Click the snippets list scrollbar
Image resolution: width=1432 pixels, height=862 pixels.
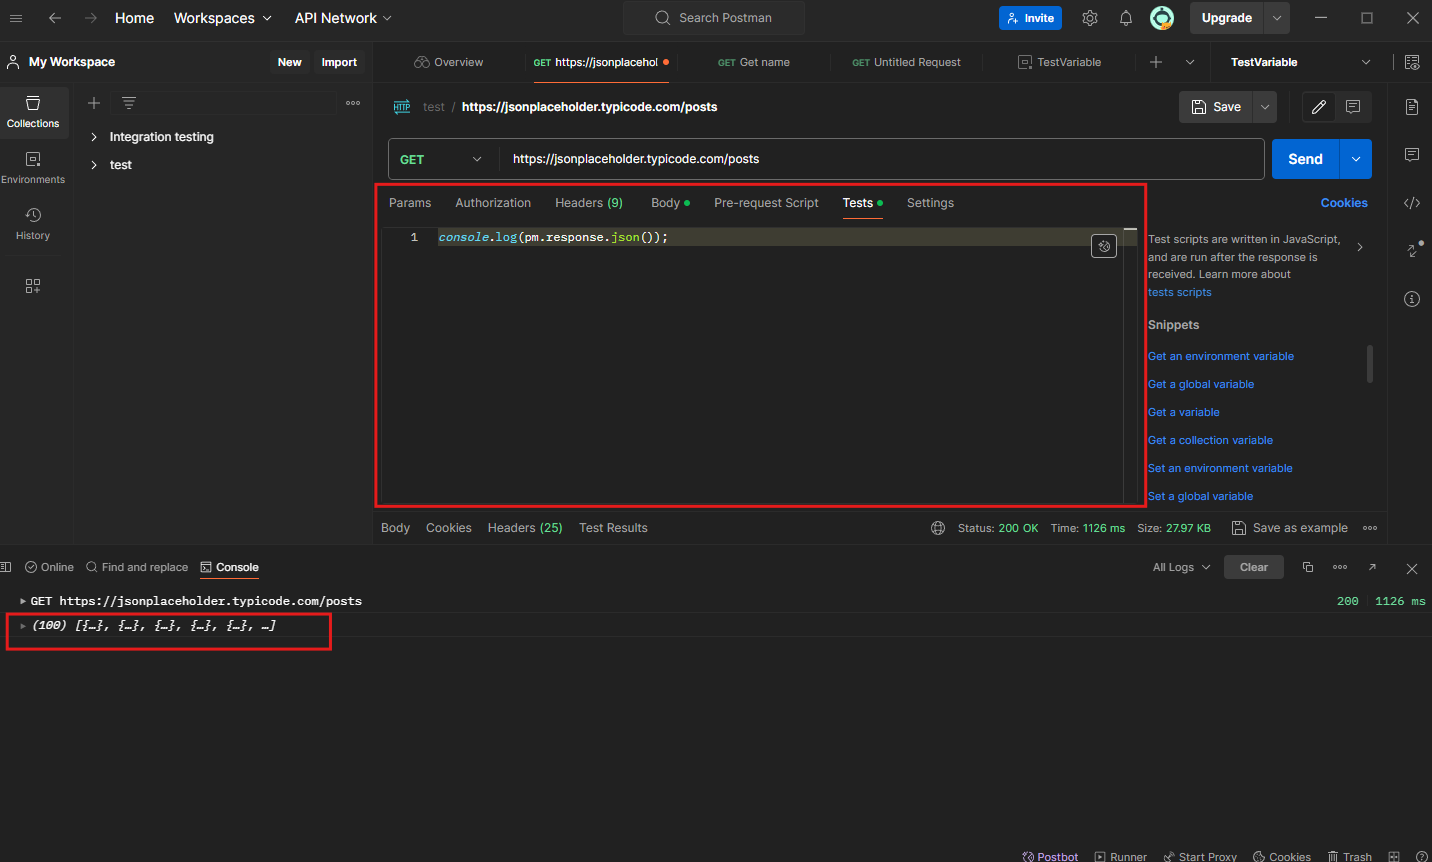[x=1370, y=364]
